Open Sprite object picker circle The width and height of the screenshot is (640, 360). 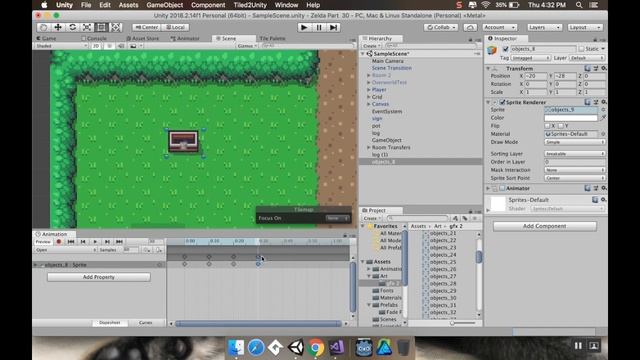click(x=603, y=110)
